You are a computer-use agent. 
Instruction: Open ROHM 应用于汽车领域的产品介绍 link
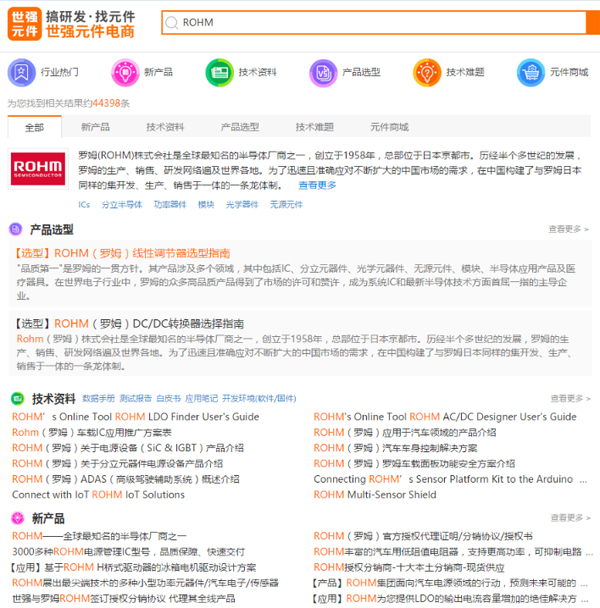(405, 432)
